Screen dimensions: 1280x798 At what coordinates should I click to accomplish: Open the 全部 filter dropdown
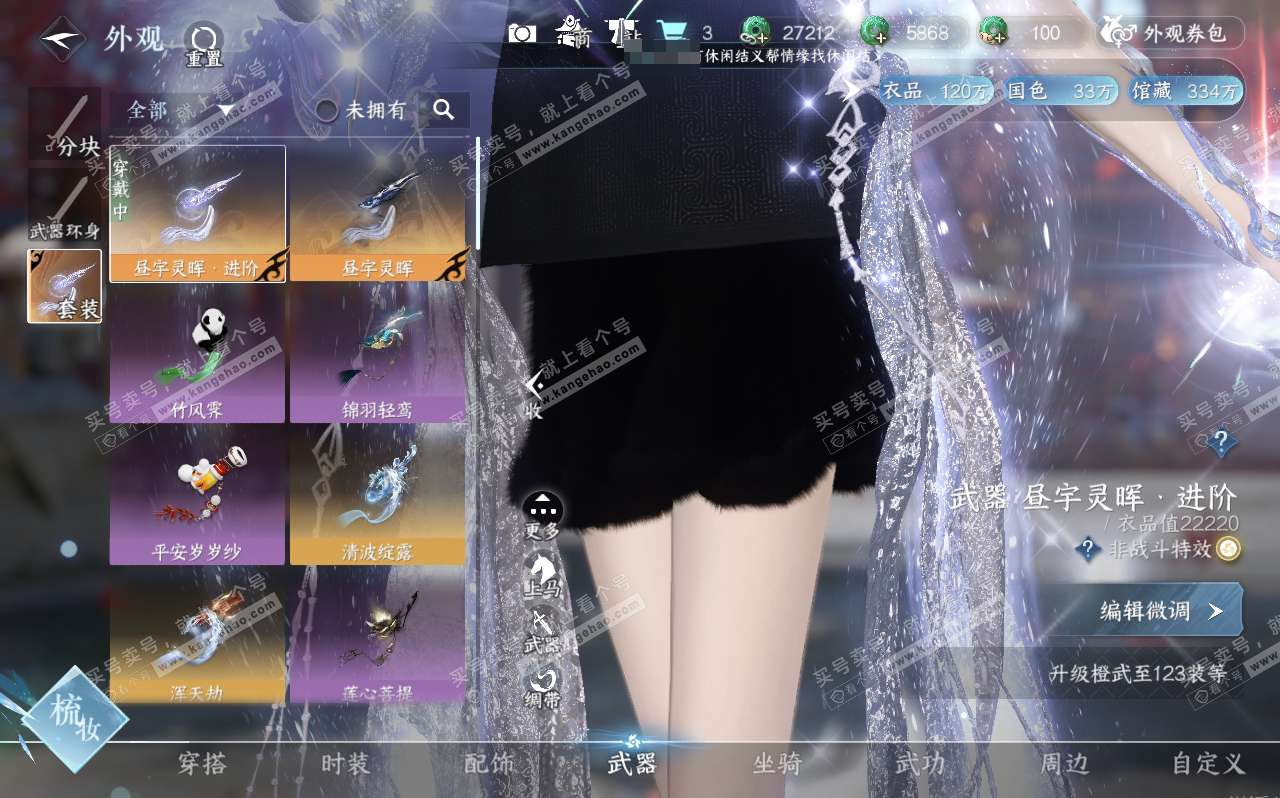(180, 110)
